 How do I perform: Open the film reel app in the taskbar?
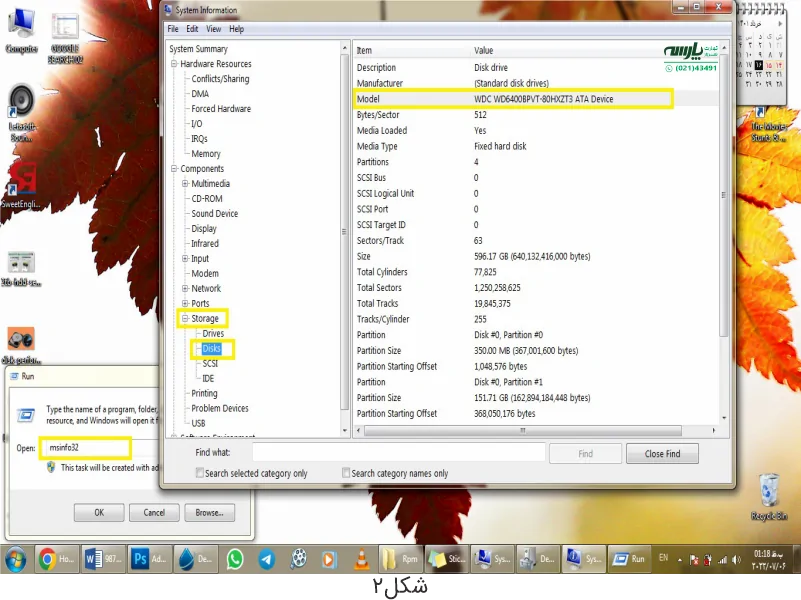[x=298, y=559]
